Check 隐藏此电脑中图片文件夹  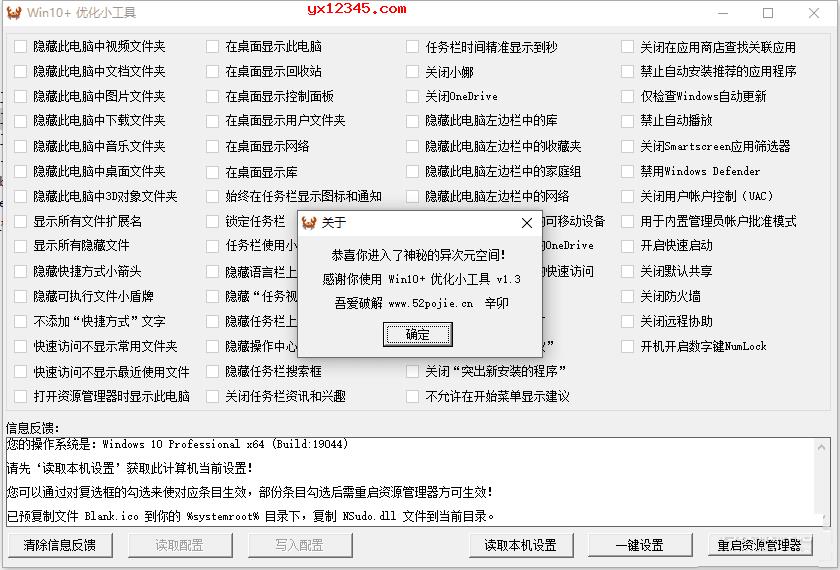(20, 96)
